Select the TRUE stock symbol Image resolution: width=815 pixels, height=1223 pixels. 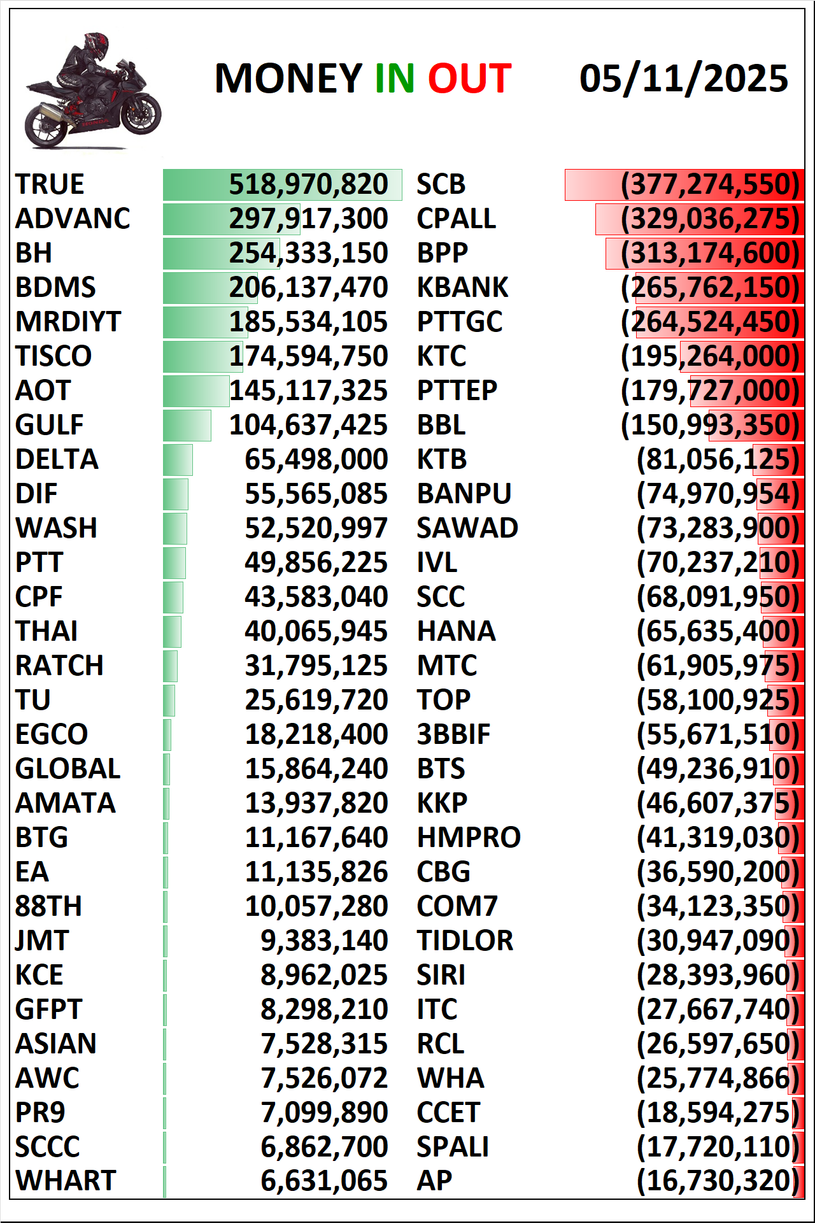point(50,184)
